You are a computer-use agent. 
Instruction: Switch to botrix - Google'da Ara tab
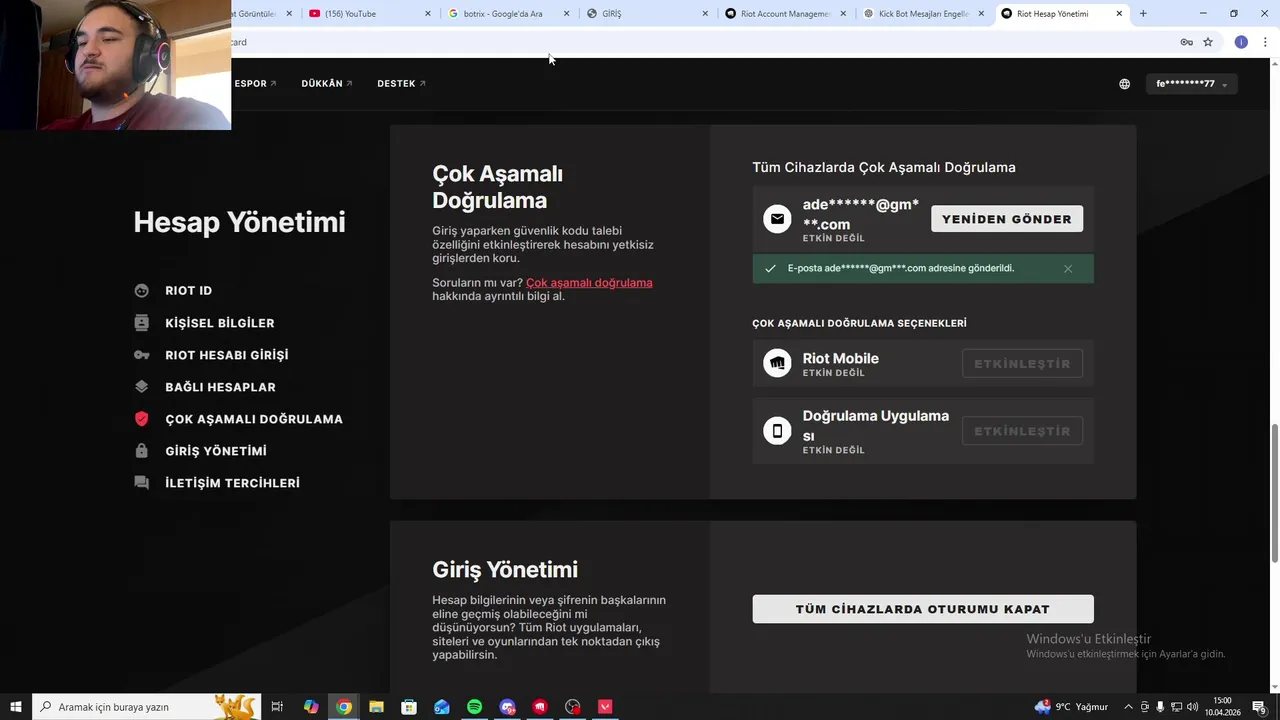508,14
